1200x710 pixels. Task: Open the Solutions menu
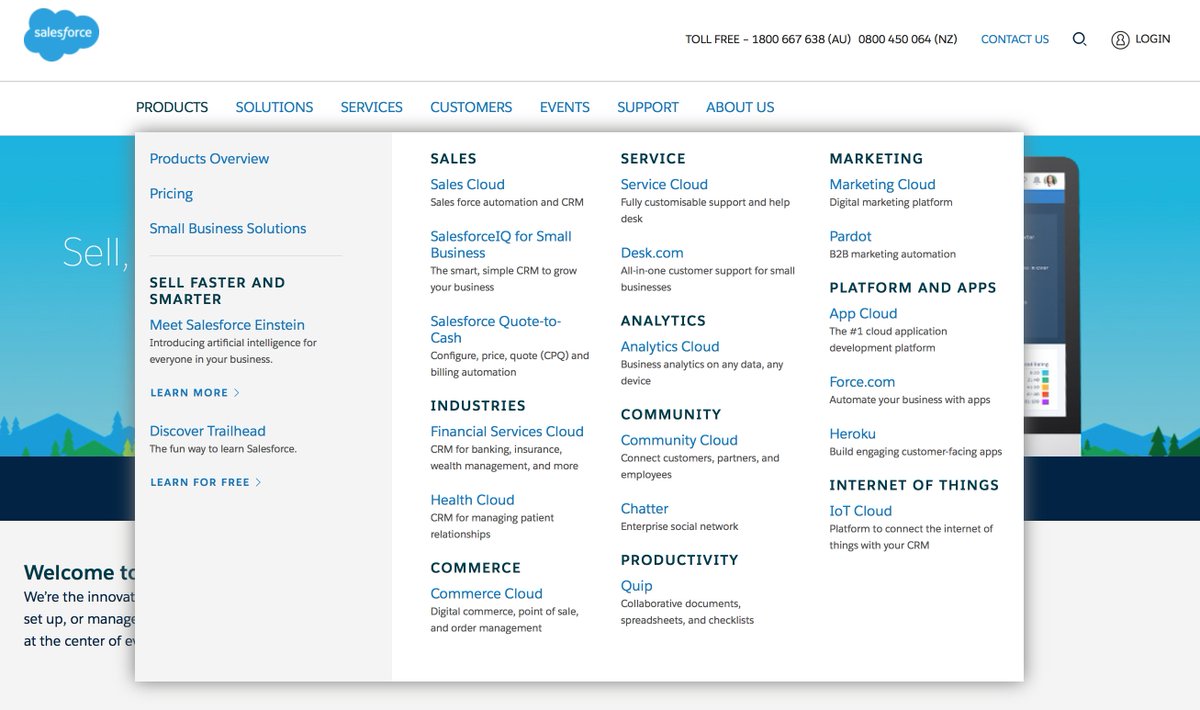(x=274, y=107)
